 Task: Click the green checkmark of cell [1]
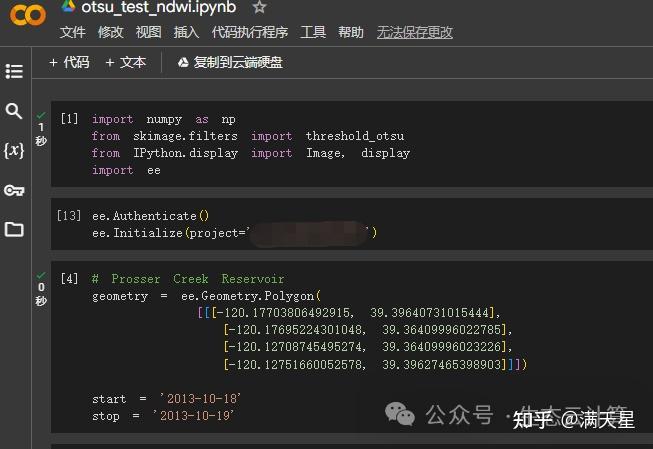[x=41, y=115]
